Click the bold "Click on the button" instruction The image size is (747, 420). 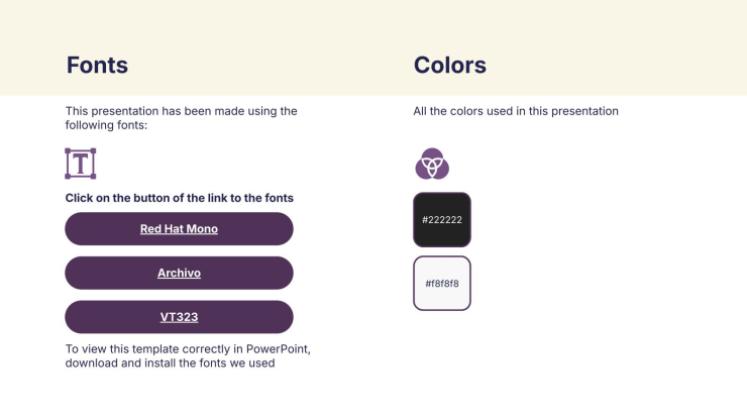pos(179,198)
